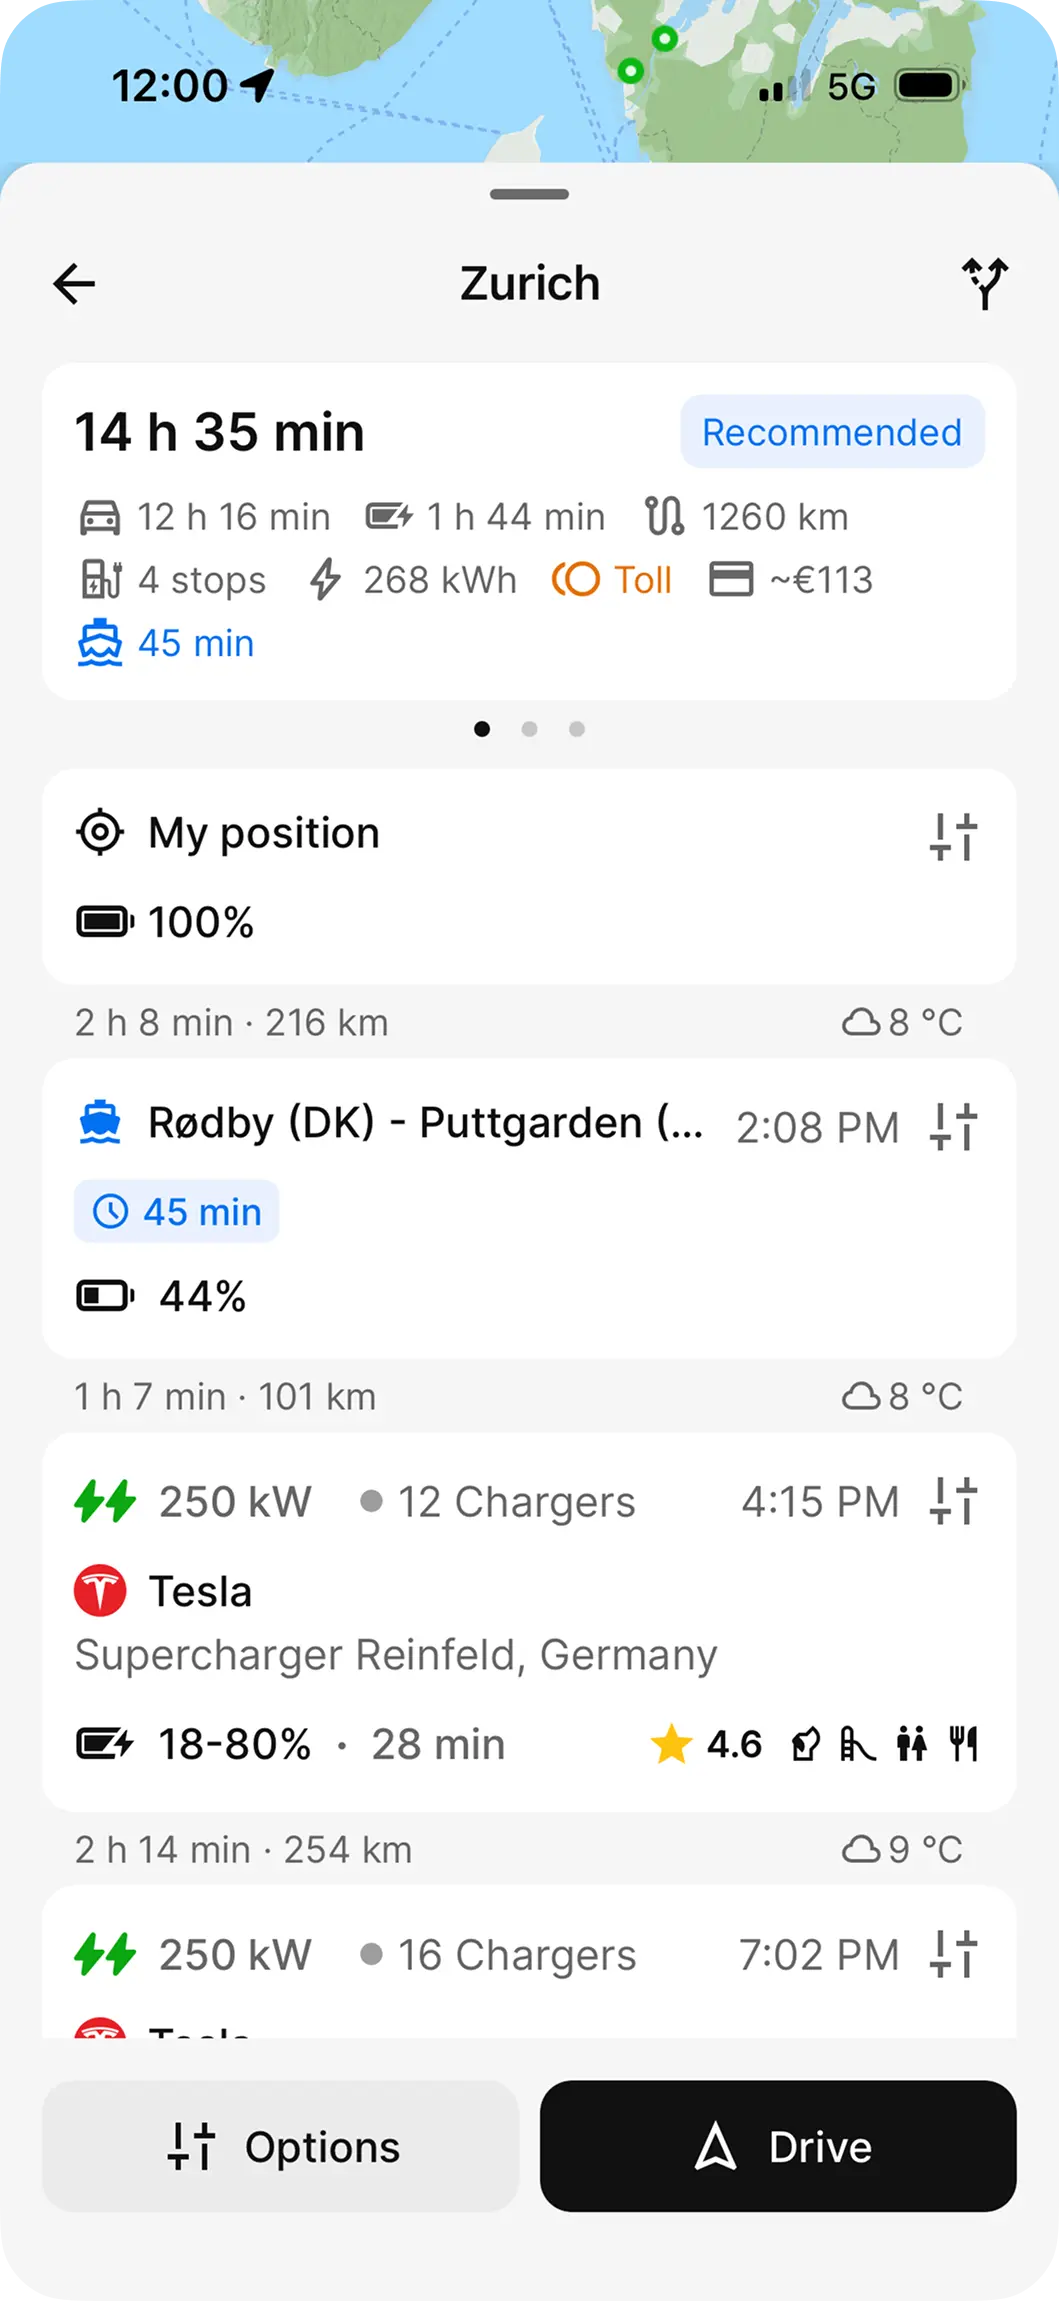The image size is (1059, 2301).
Task: Select the second route page dot
Action: (529, 729)
